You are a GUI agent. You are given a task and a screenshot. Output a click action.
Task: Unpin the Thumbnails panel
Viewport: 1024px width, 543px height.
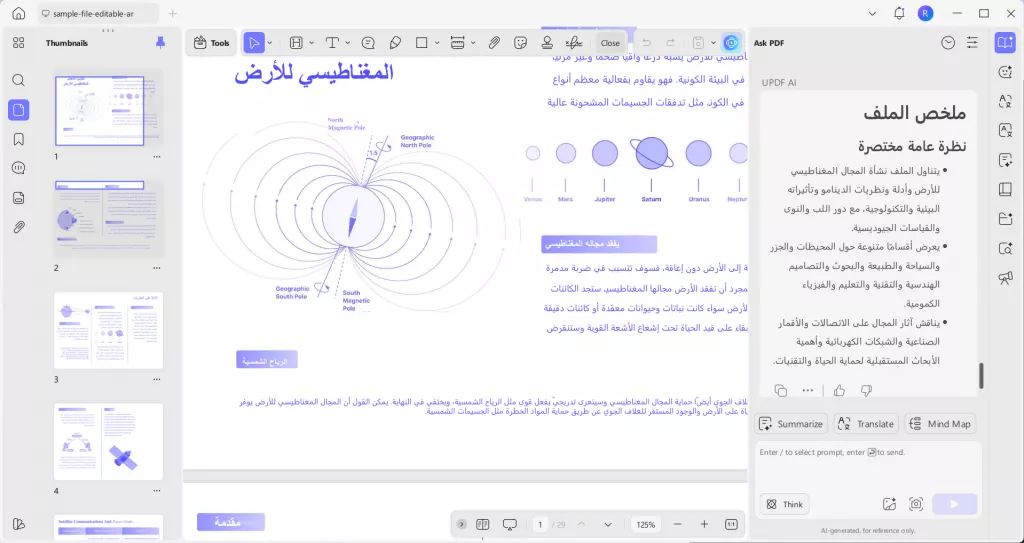(x=161, y=42)
